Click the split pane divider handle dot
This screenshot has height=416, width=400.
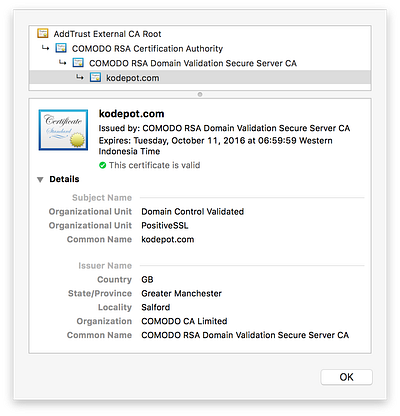pos(200,94)
